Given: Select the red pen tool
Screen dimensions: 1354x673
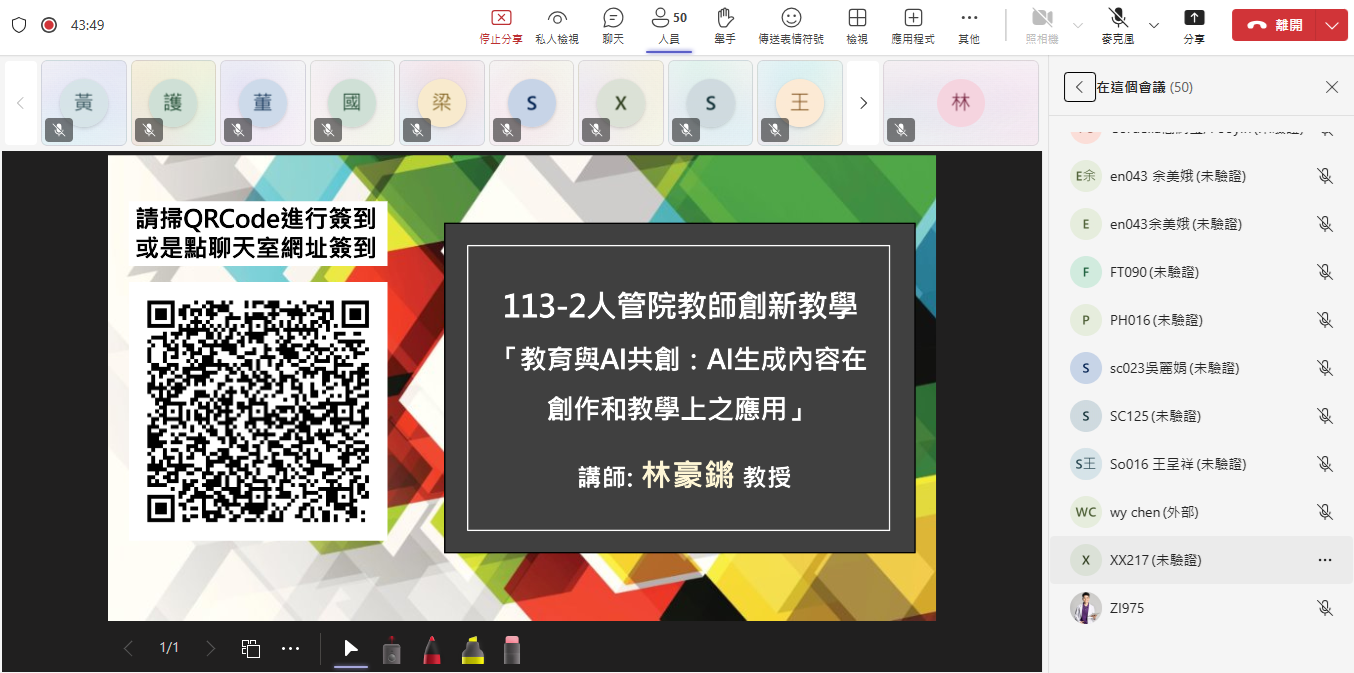Looking at the screenshot, I should tap(432, 650).
